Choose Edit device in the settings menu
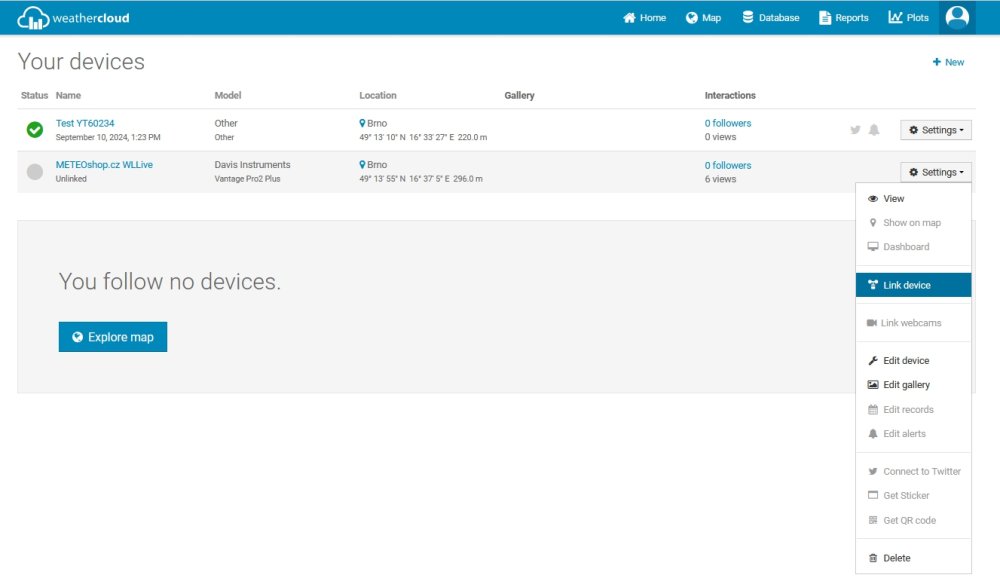The image size is (1000, 581). [906, 361]
